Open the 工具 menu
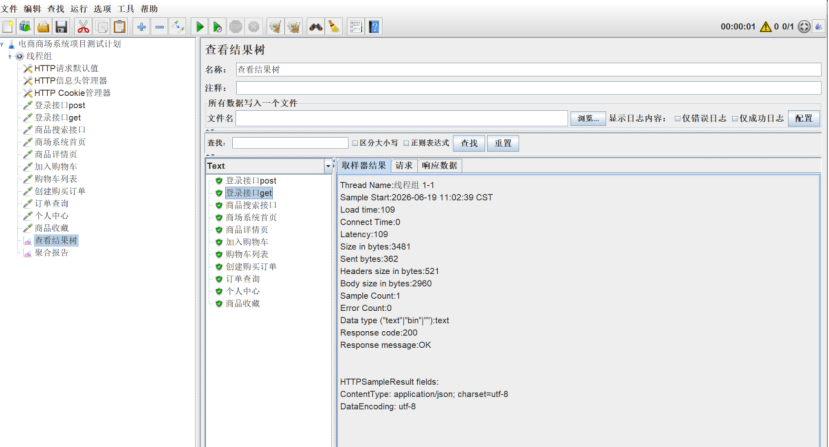 126,9
